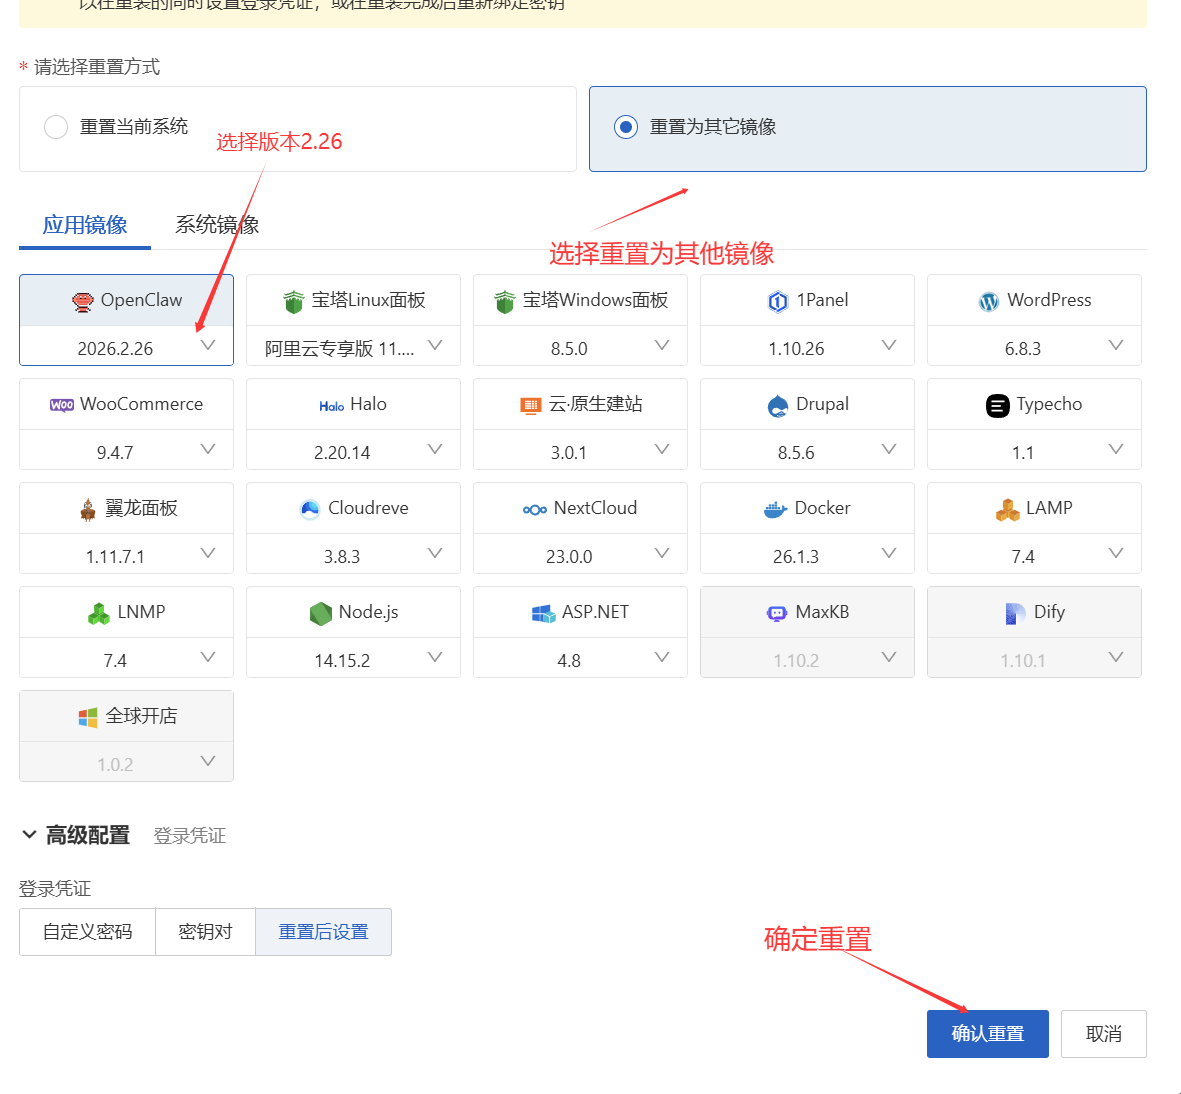Click the NextCloud image icon
The image size is (1181, 1094).
[x=580, y=507]
